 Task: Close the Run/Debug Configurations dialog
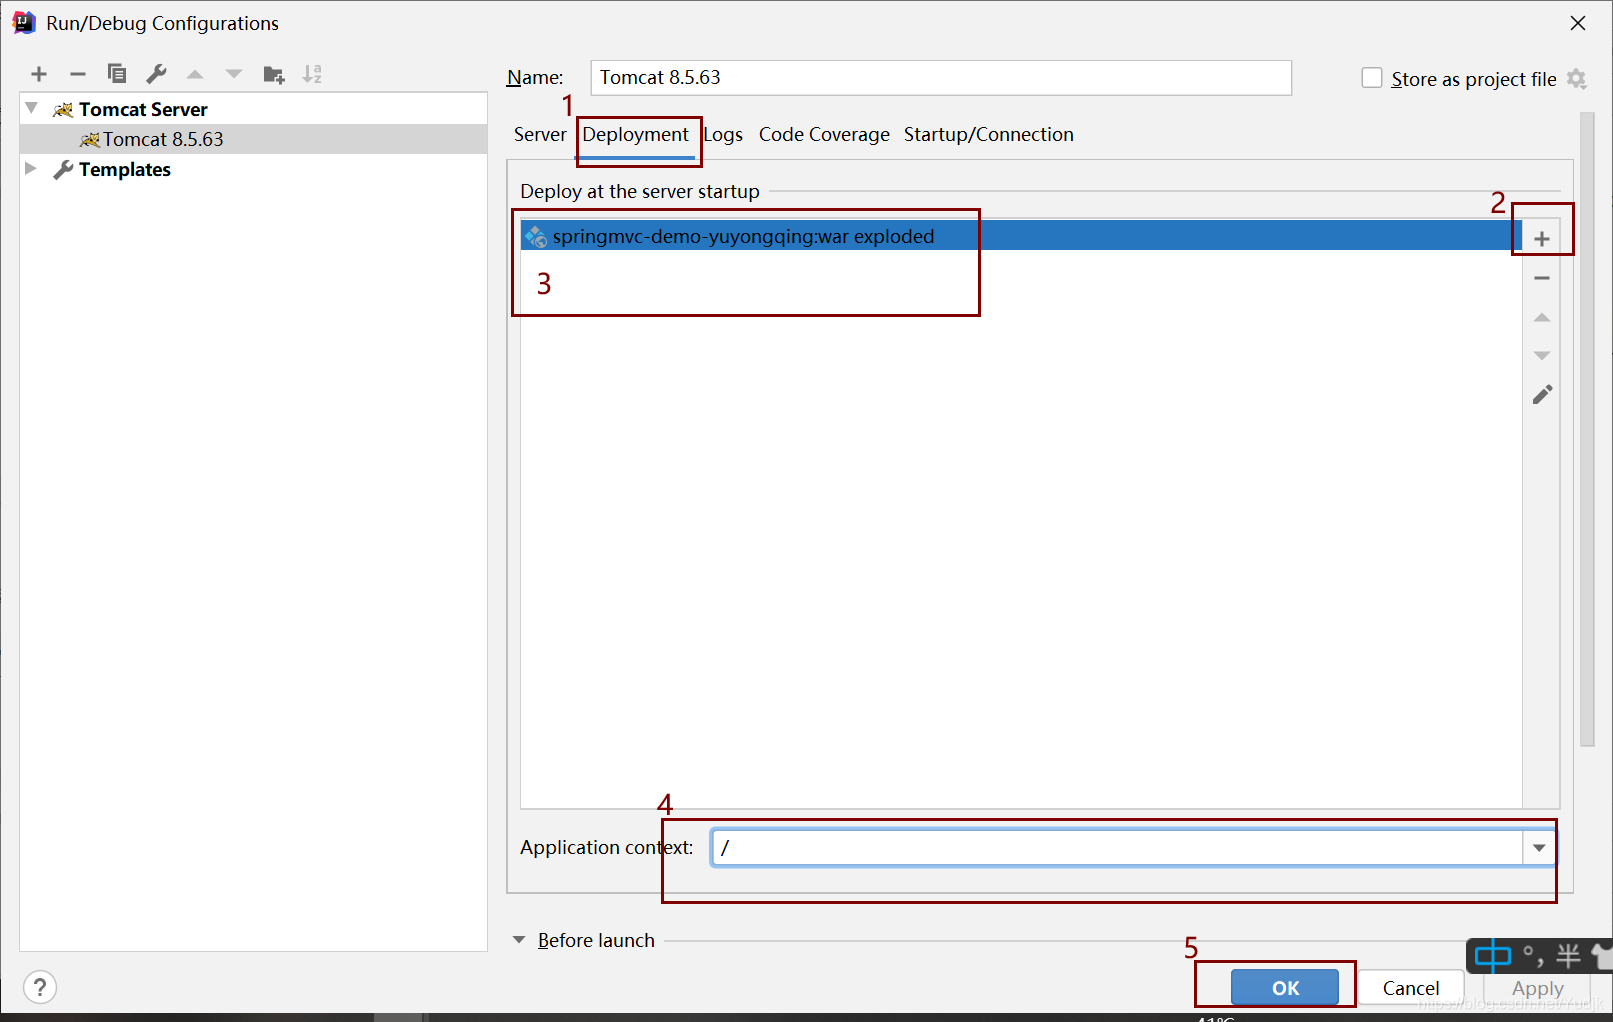click(1578, 23)
